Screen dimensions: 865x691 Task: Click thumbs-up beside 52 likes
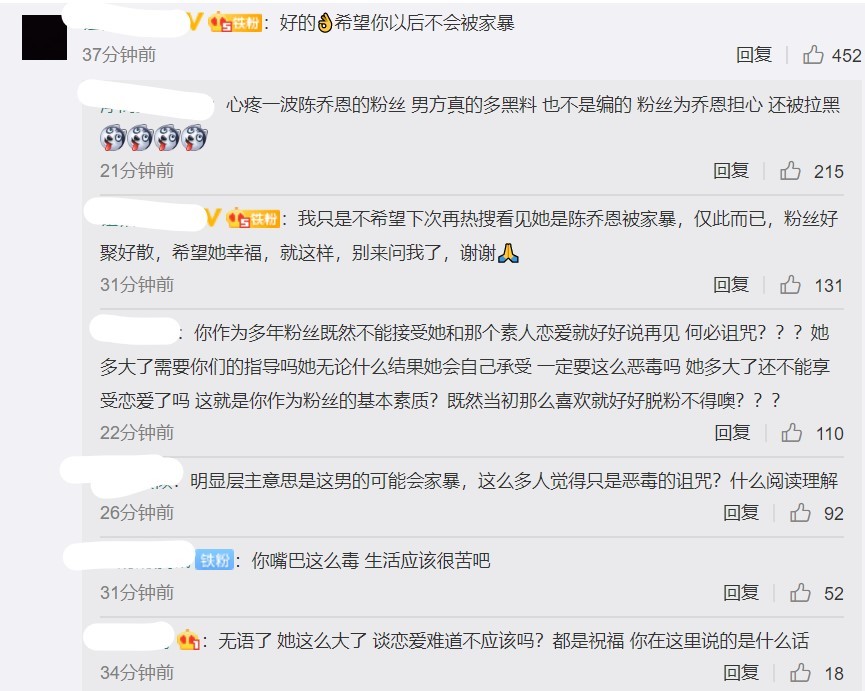click(800, 593)
